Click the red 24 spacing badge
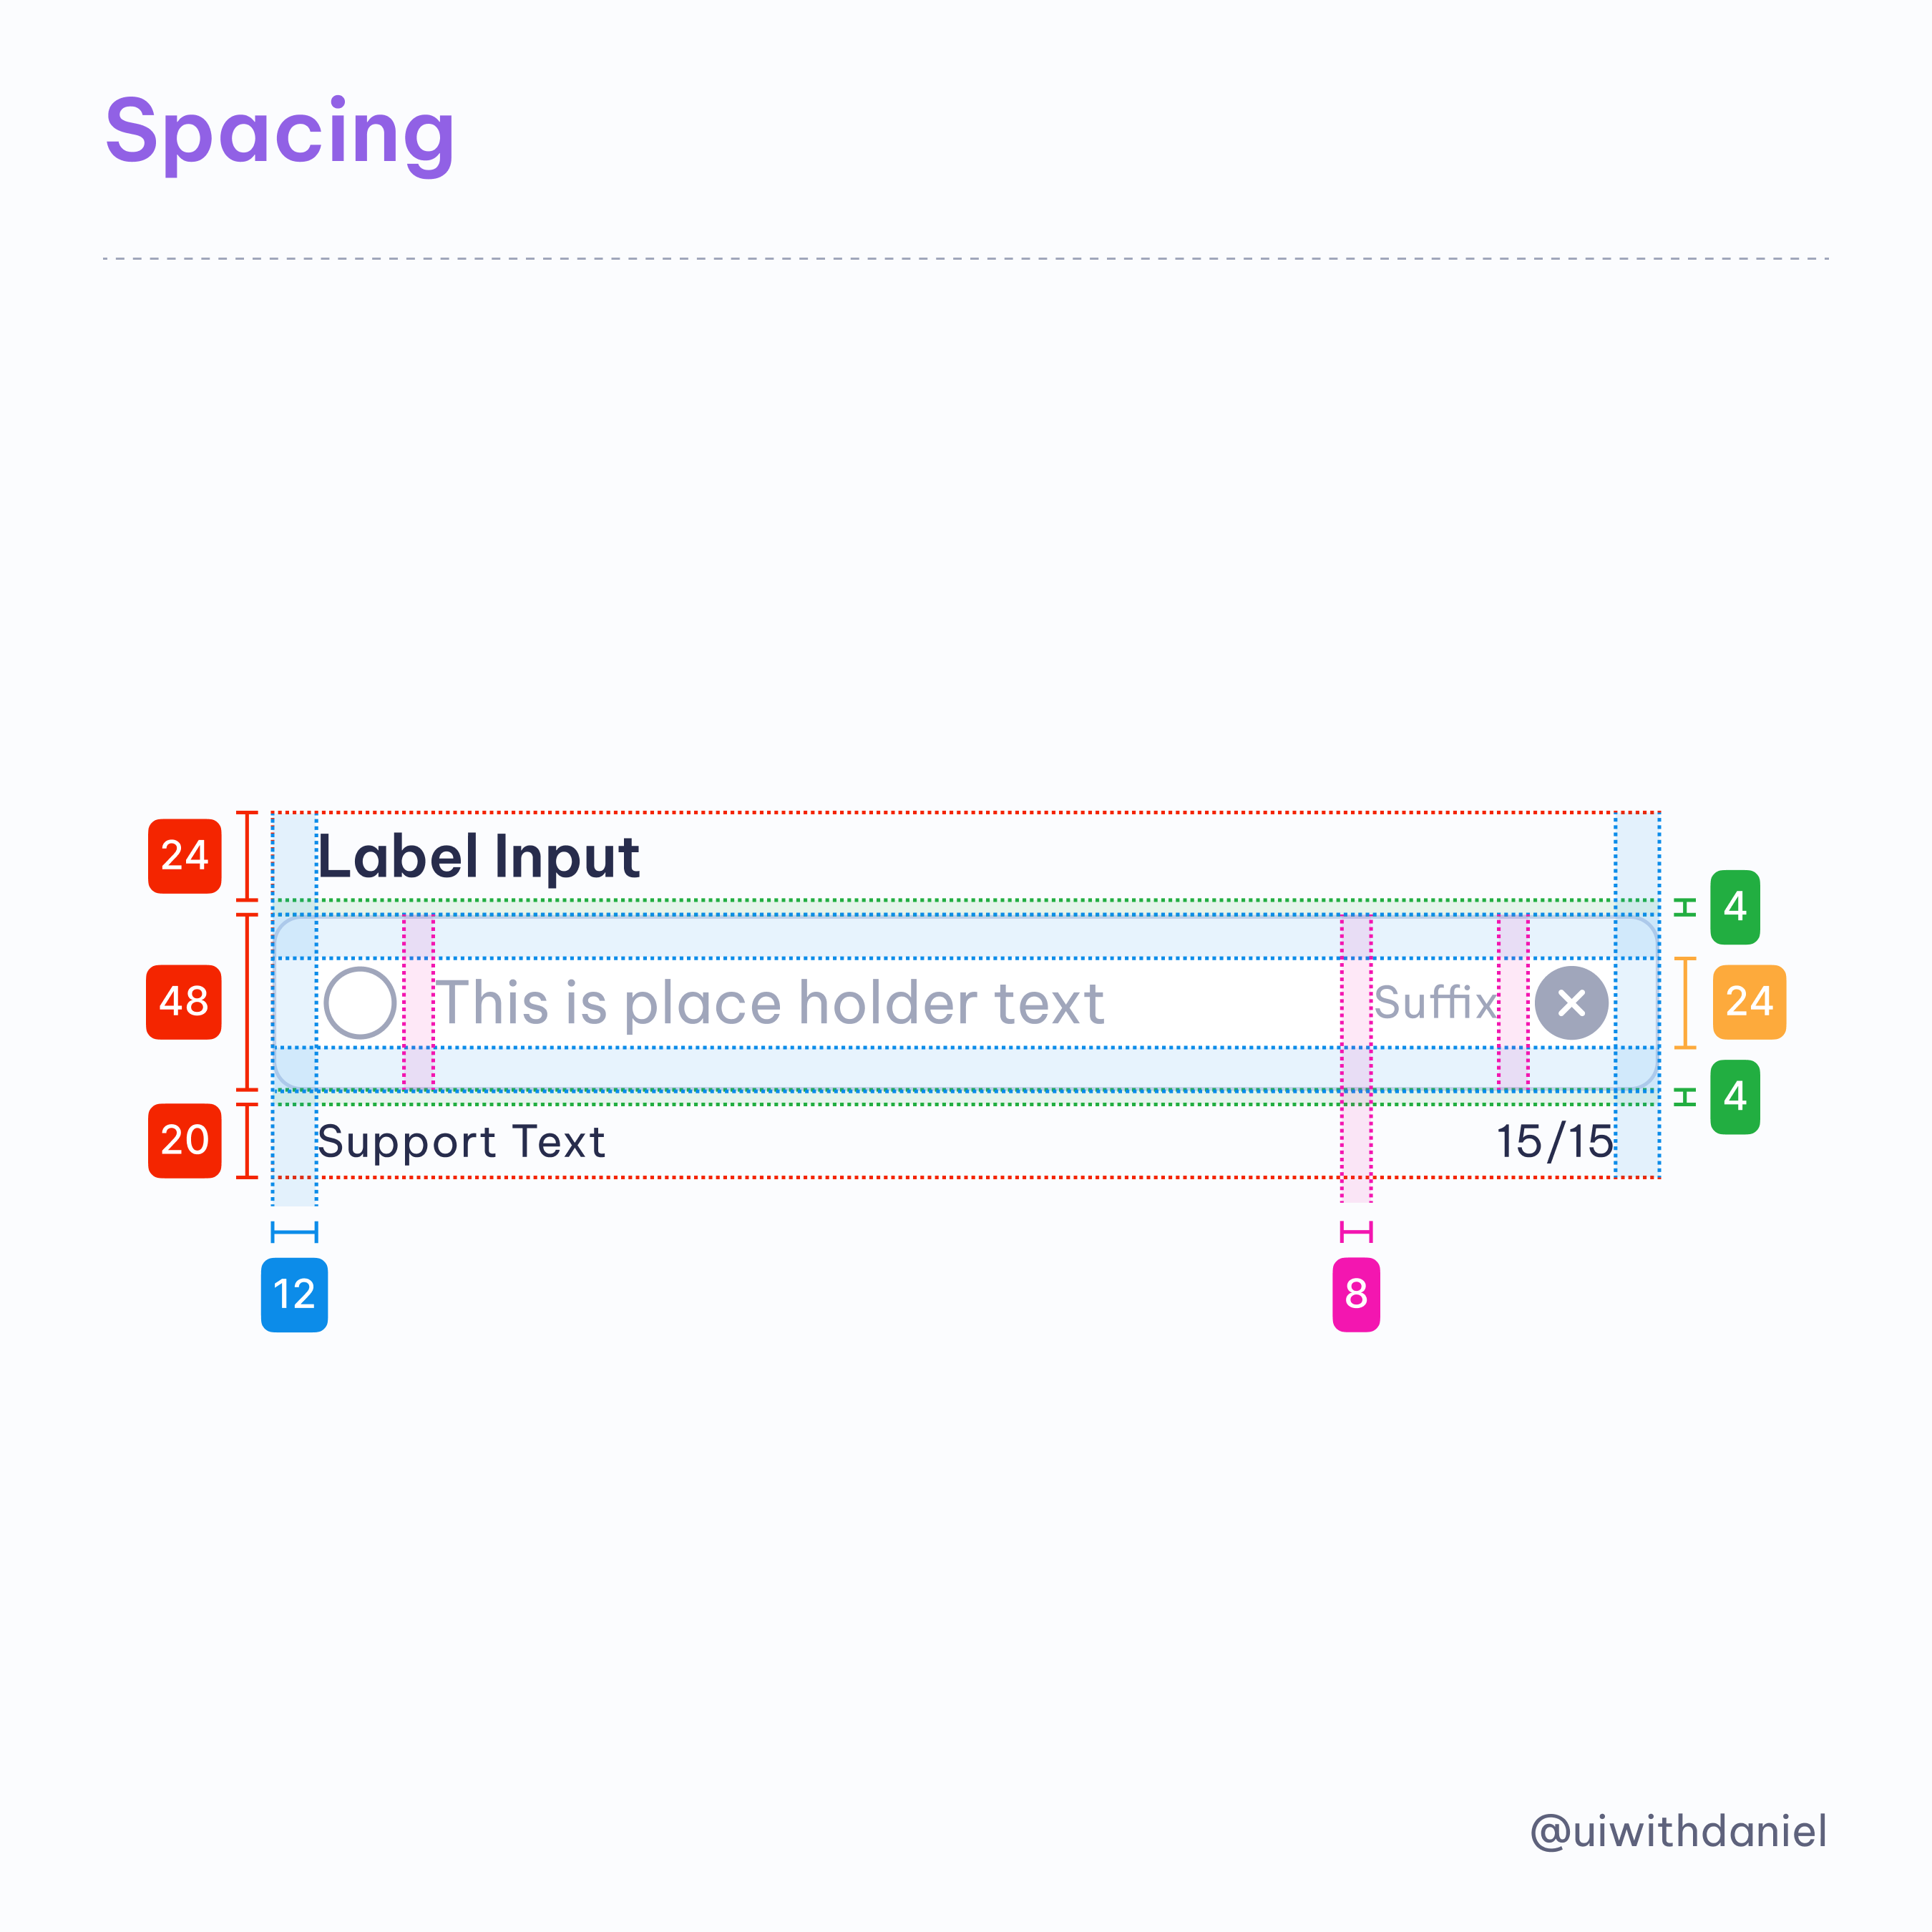This screenshot has height=1932, width=1932. click(x=184, y=856)
